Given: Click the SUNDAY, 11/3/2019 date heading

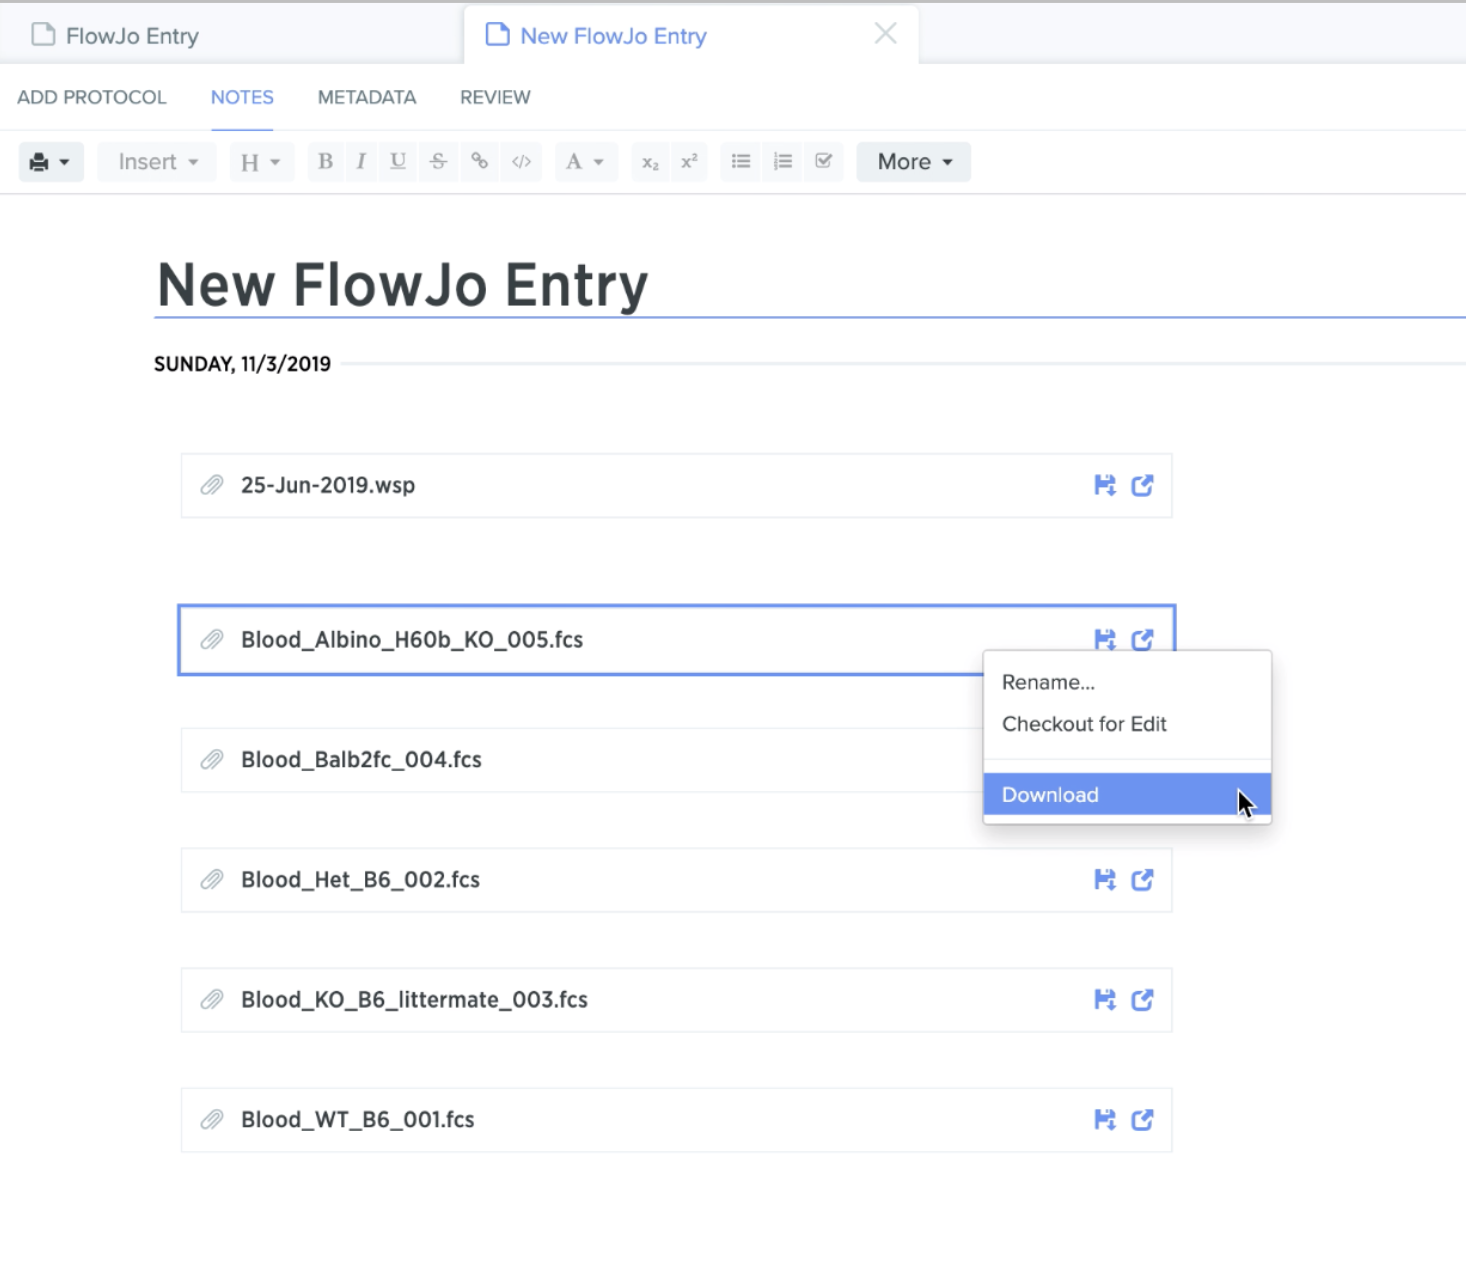Looking at the screenshot, I should click(242, 364).
